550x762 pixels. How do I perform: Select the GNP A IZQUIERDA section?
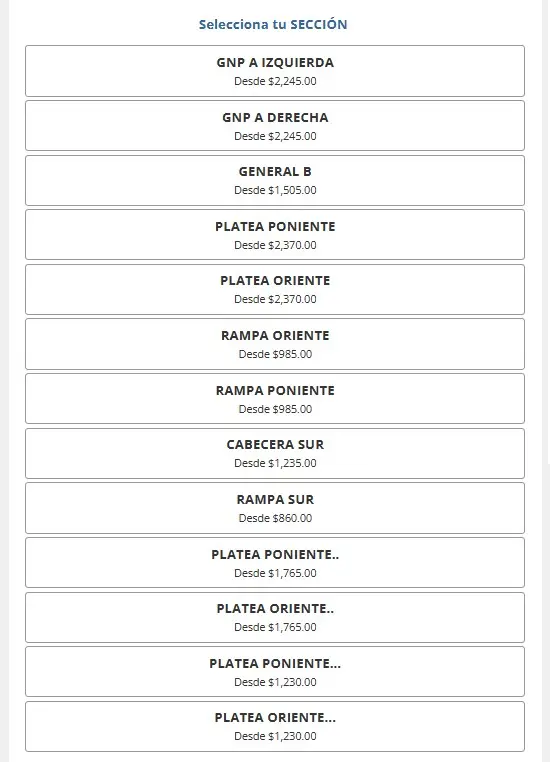click(275, 71)
